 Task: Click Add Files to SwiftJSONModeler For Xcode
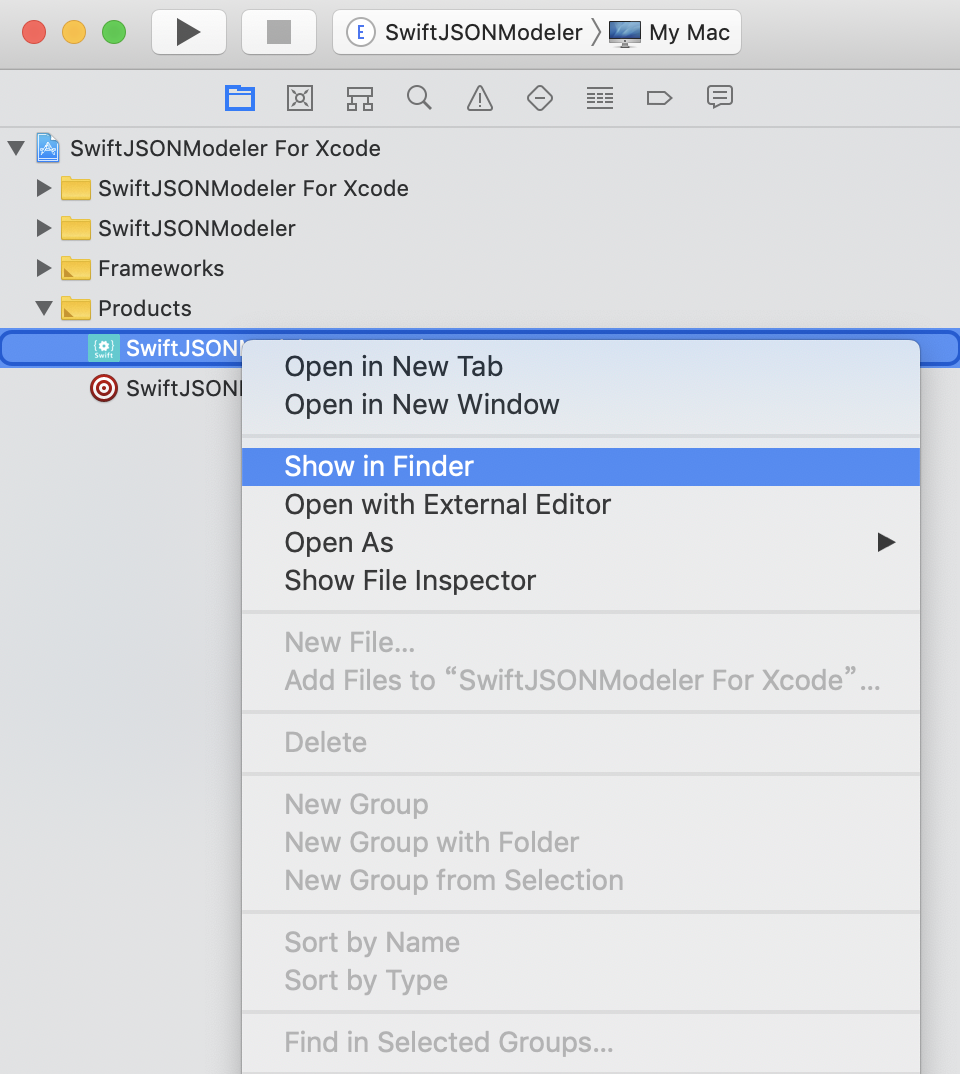pos(581,681)
